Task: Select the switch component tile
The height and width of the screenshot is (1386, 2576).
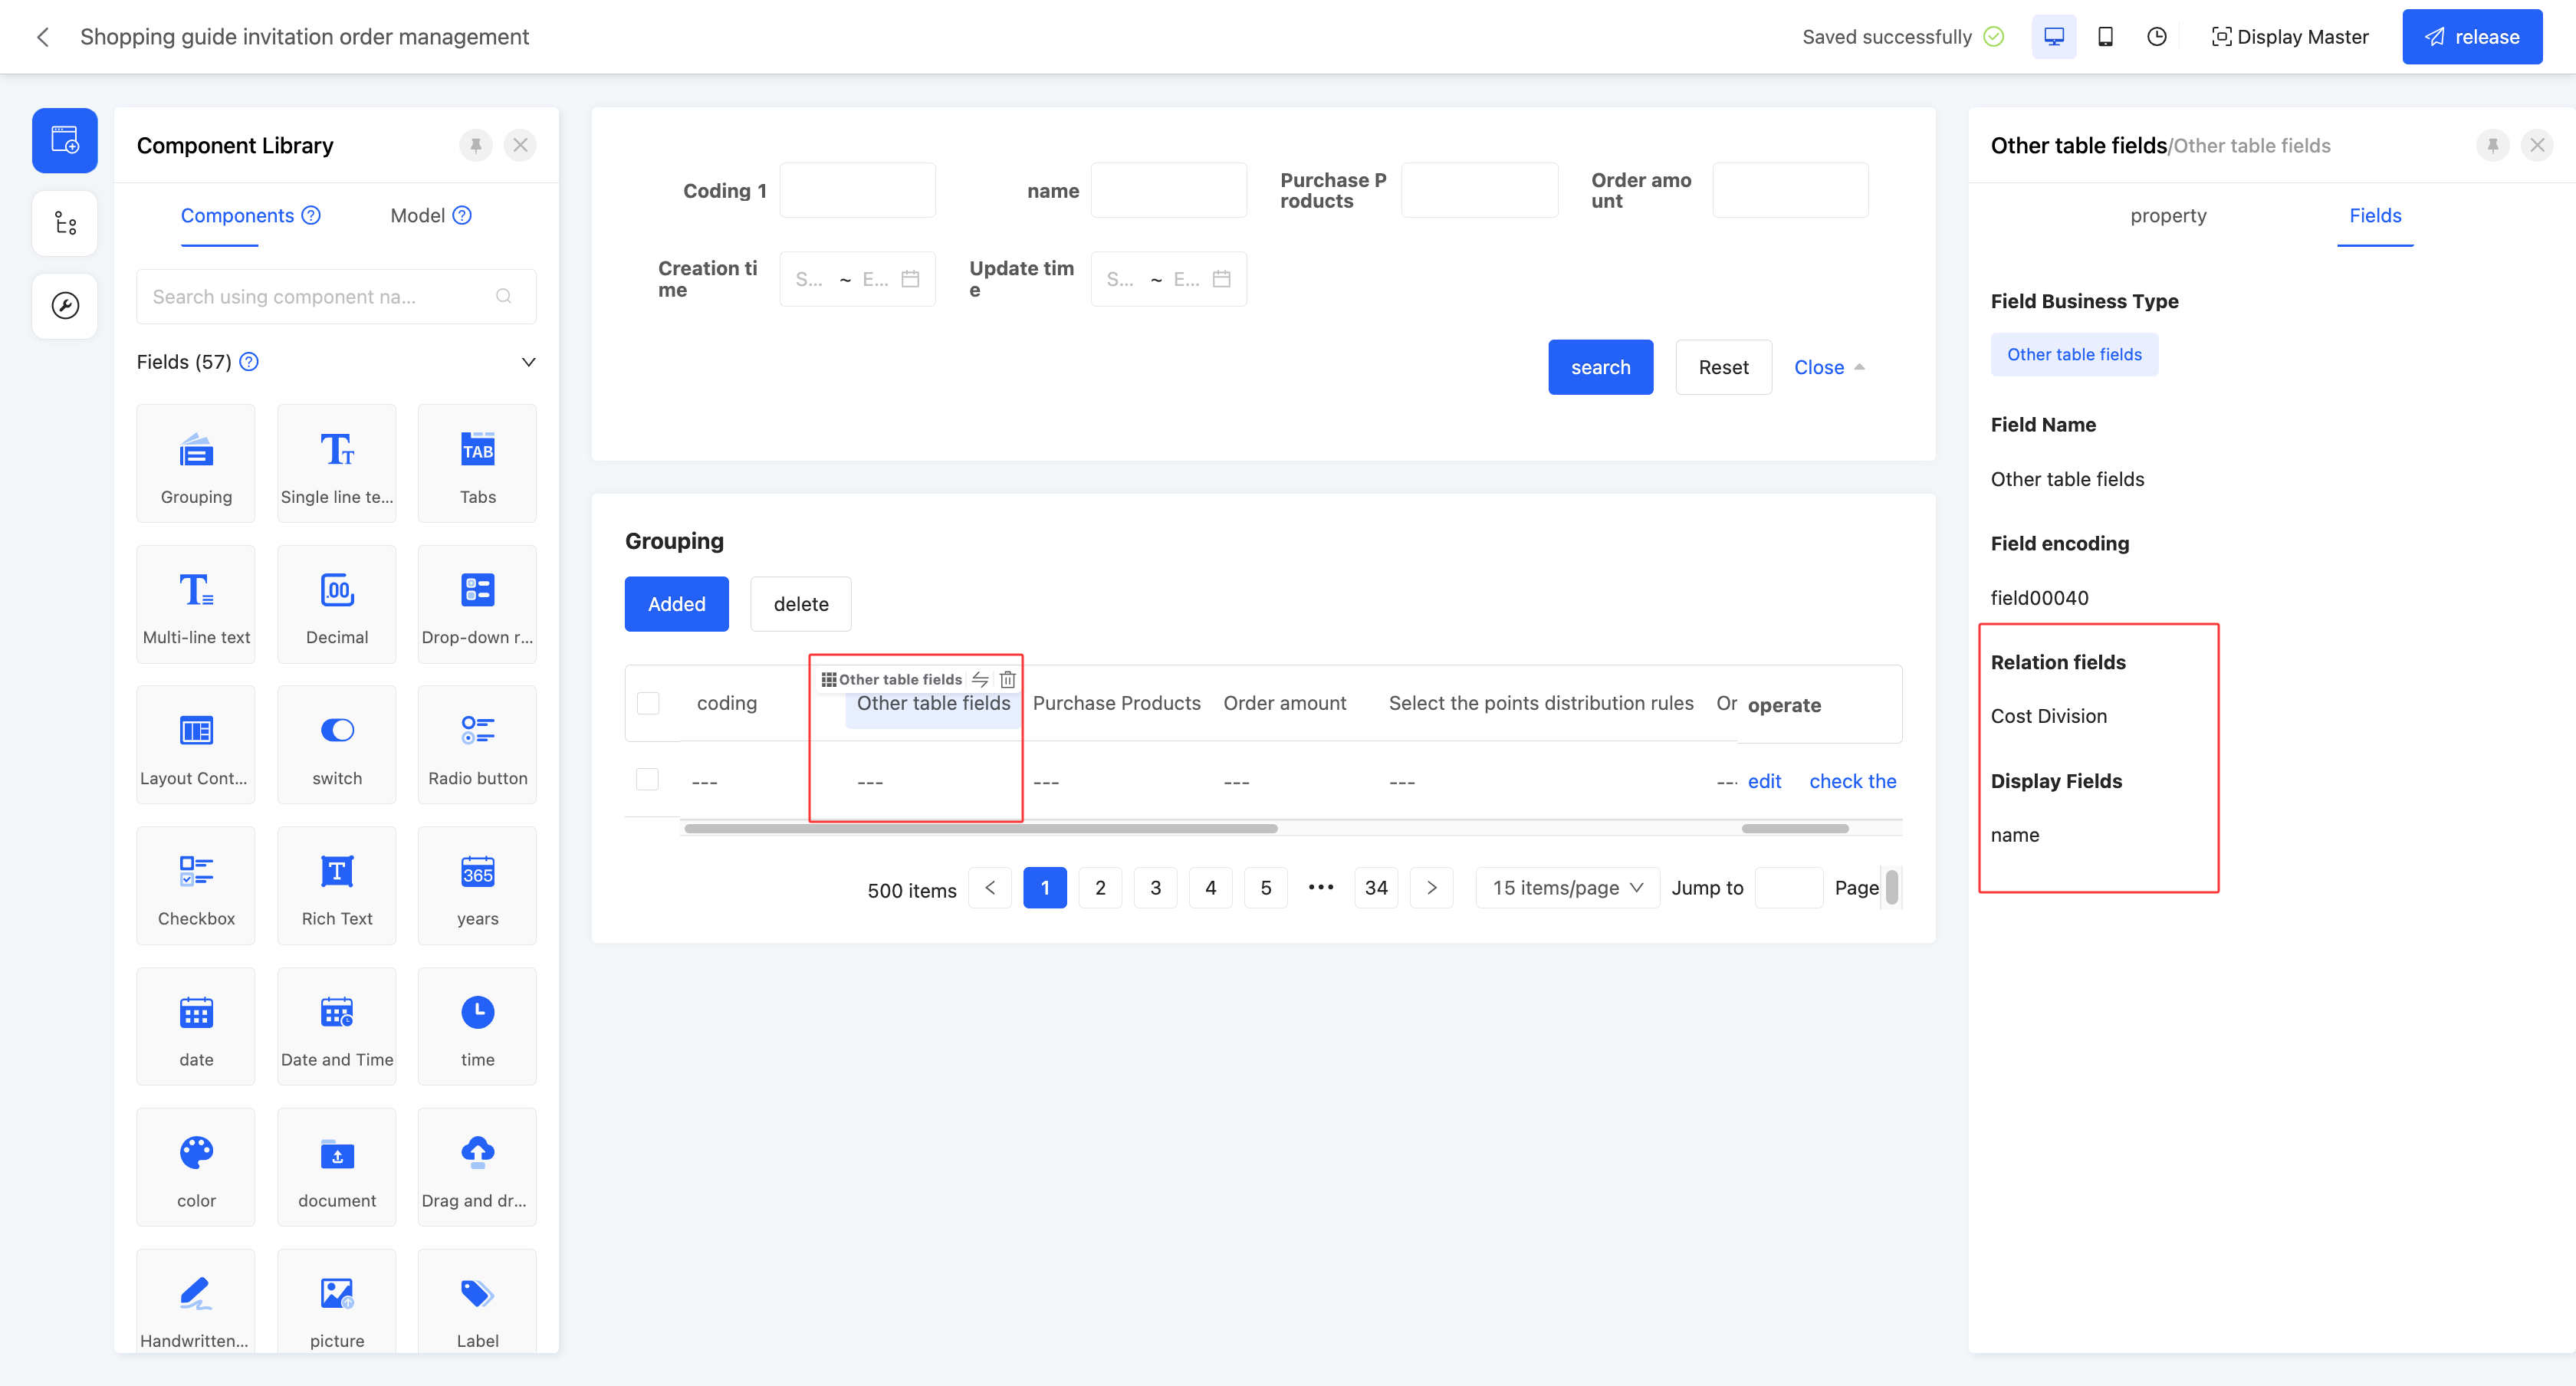Action: point(337,745)
